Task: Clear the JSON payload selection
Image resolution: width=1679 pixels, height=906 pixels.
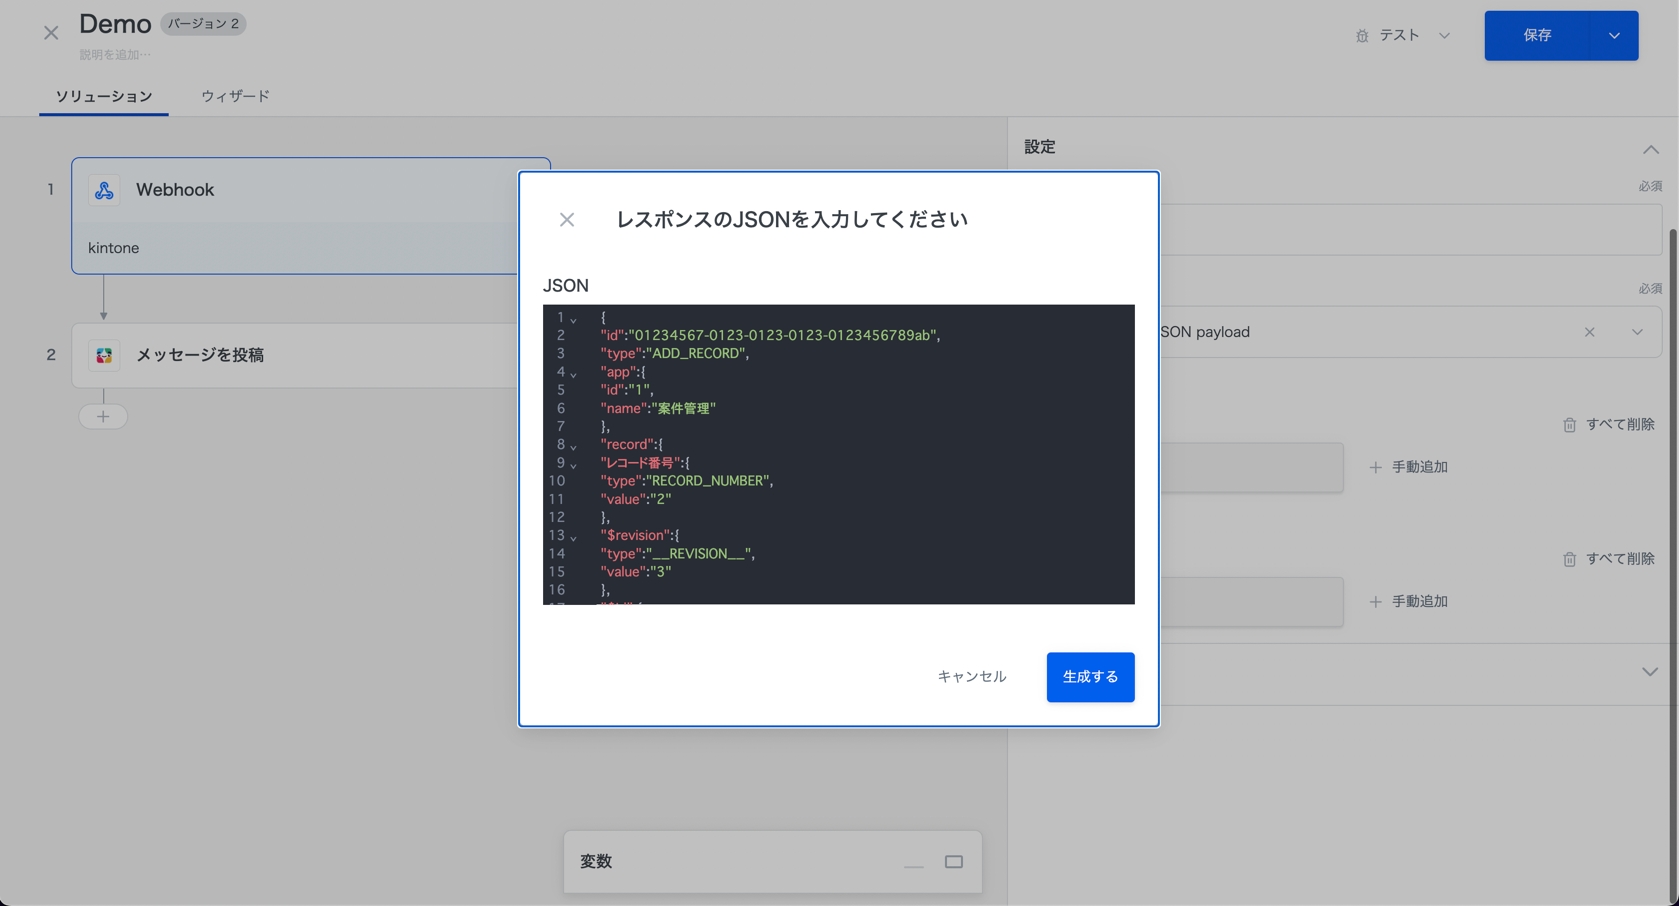Action: click(x=1589, y=332)
